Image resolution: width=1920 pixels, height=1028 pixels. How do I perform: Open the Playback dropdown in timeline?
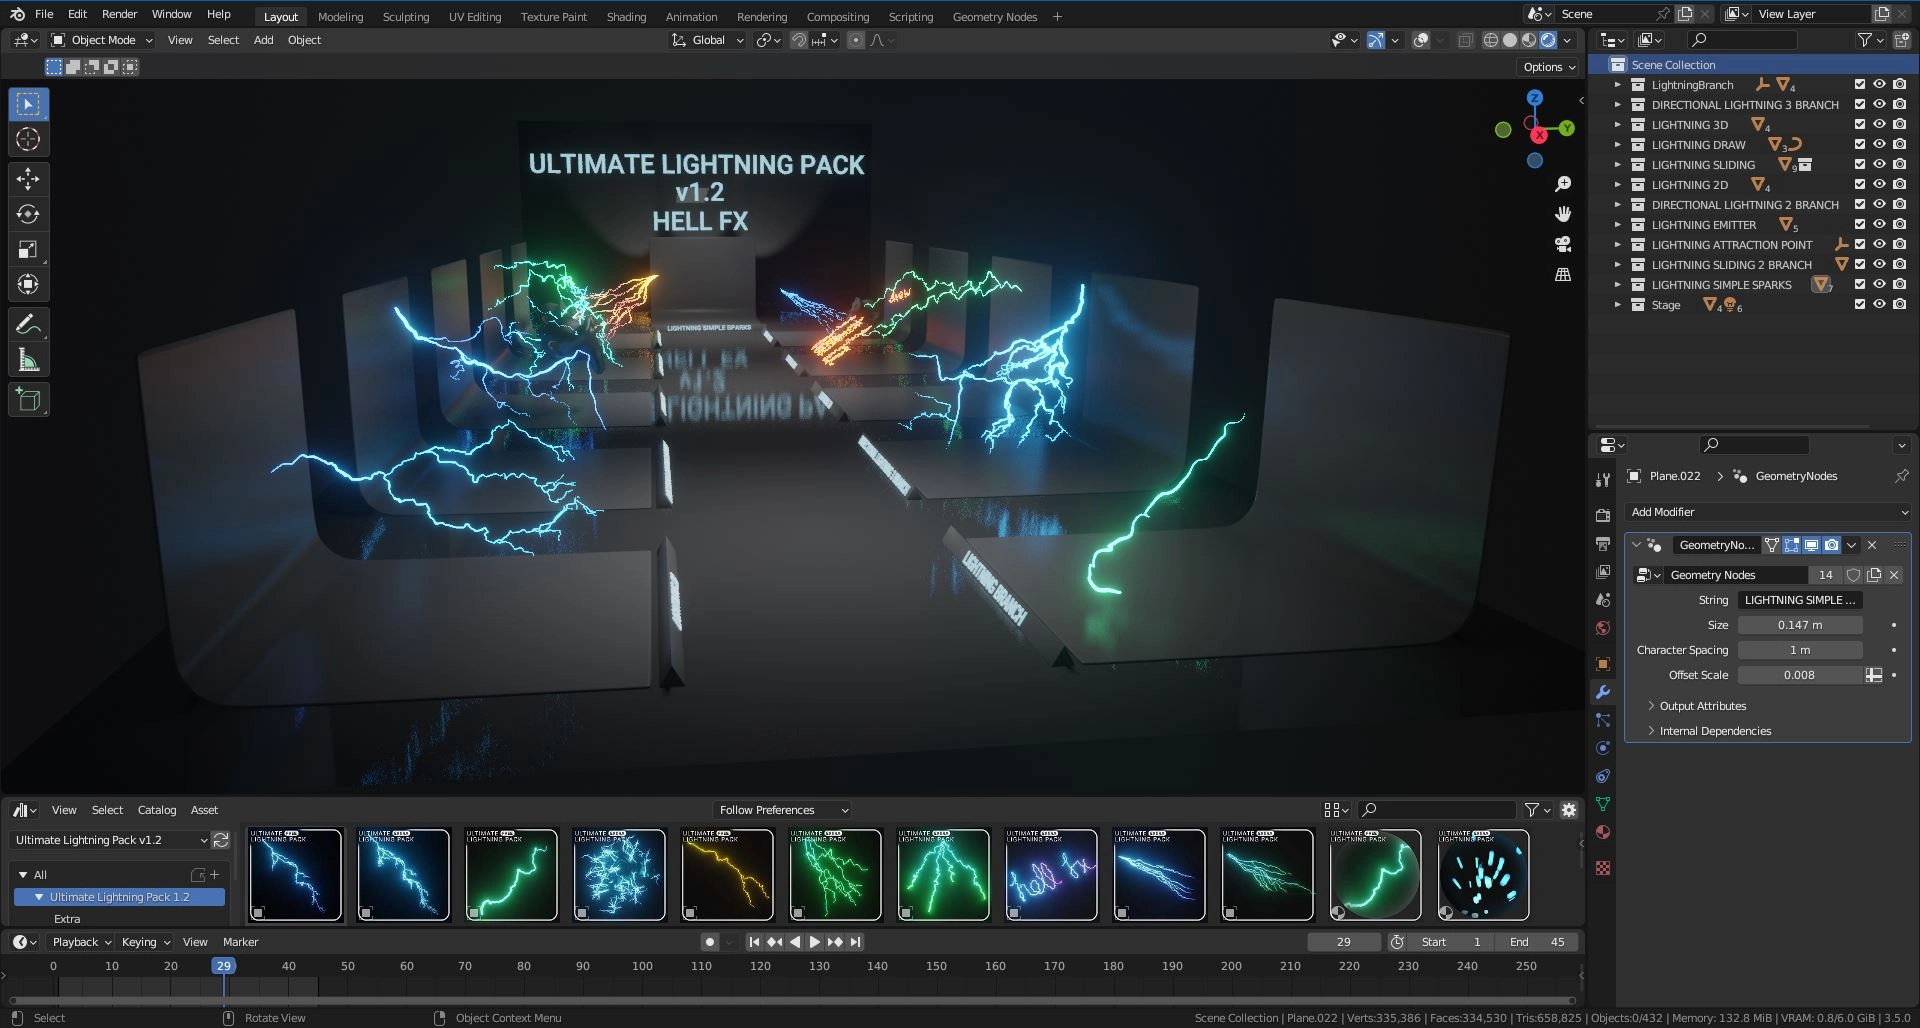81,942
